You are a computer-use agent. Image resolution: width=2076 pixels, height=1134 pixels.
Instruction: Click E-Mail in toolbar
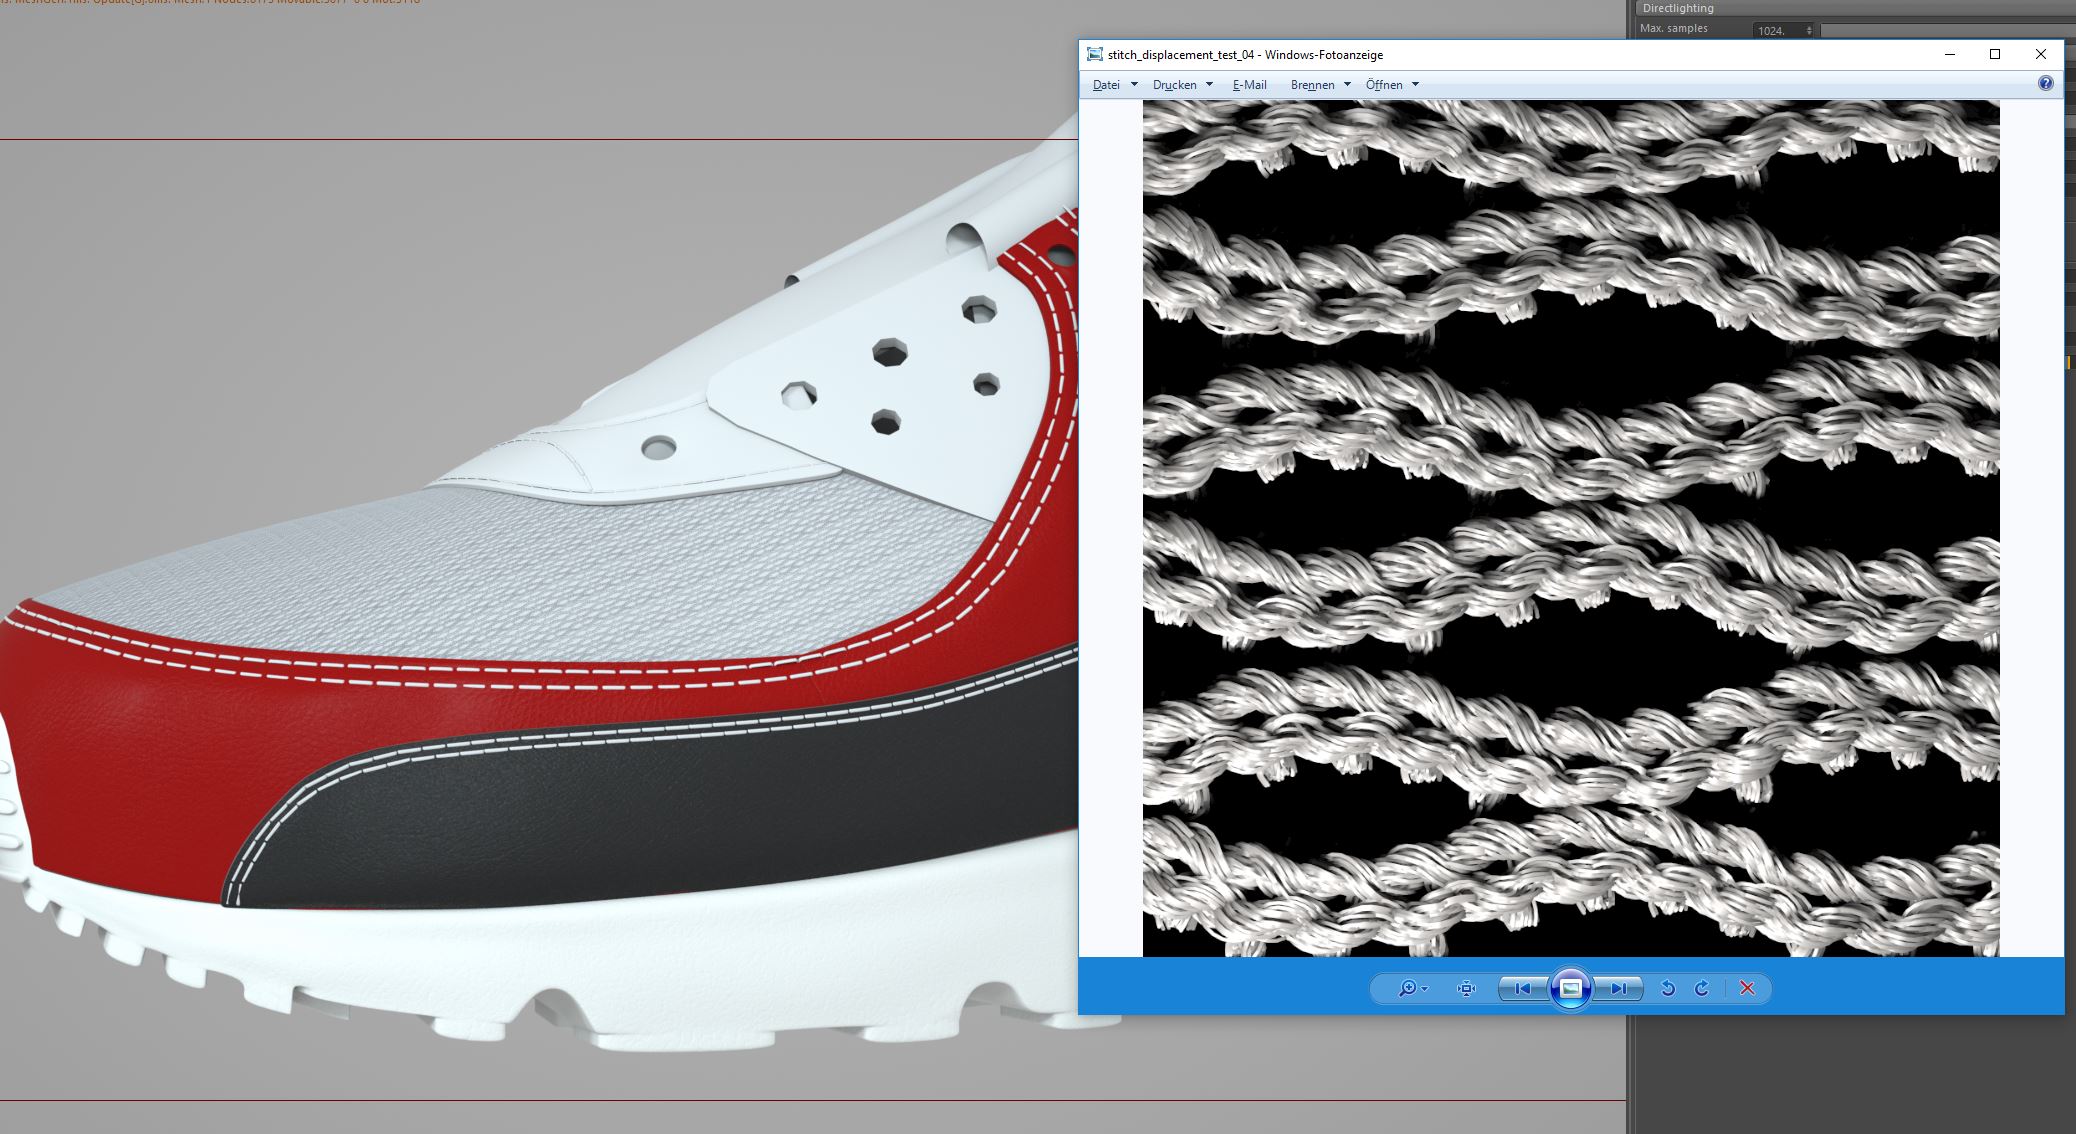(1249, 85)
